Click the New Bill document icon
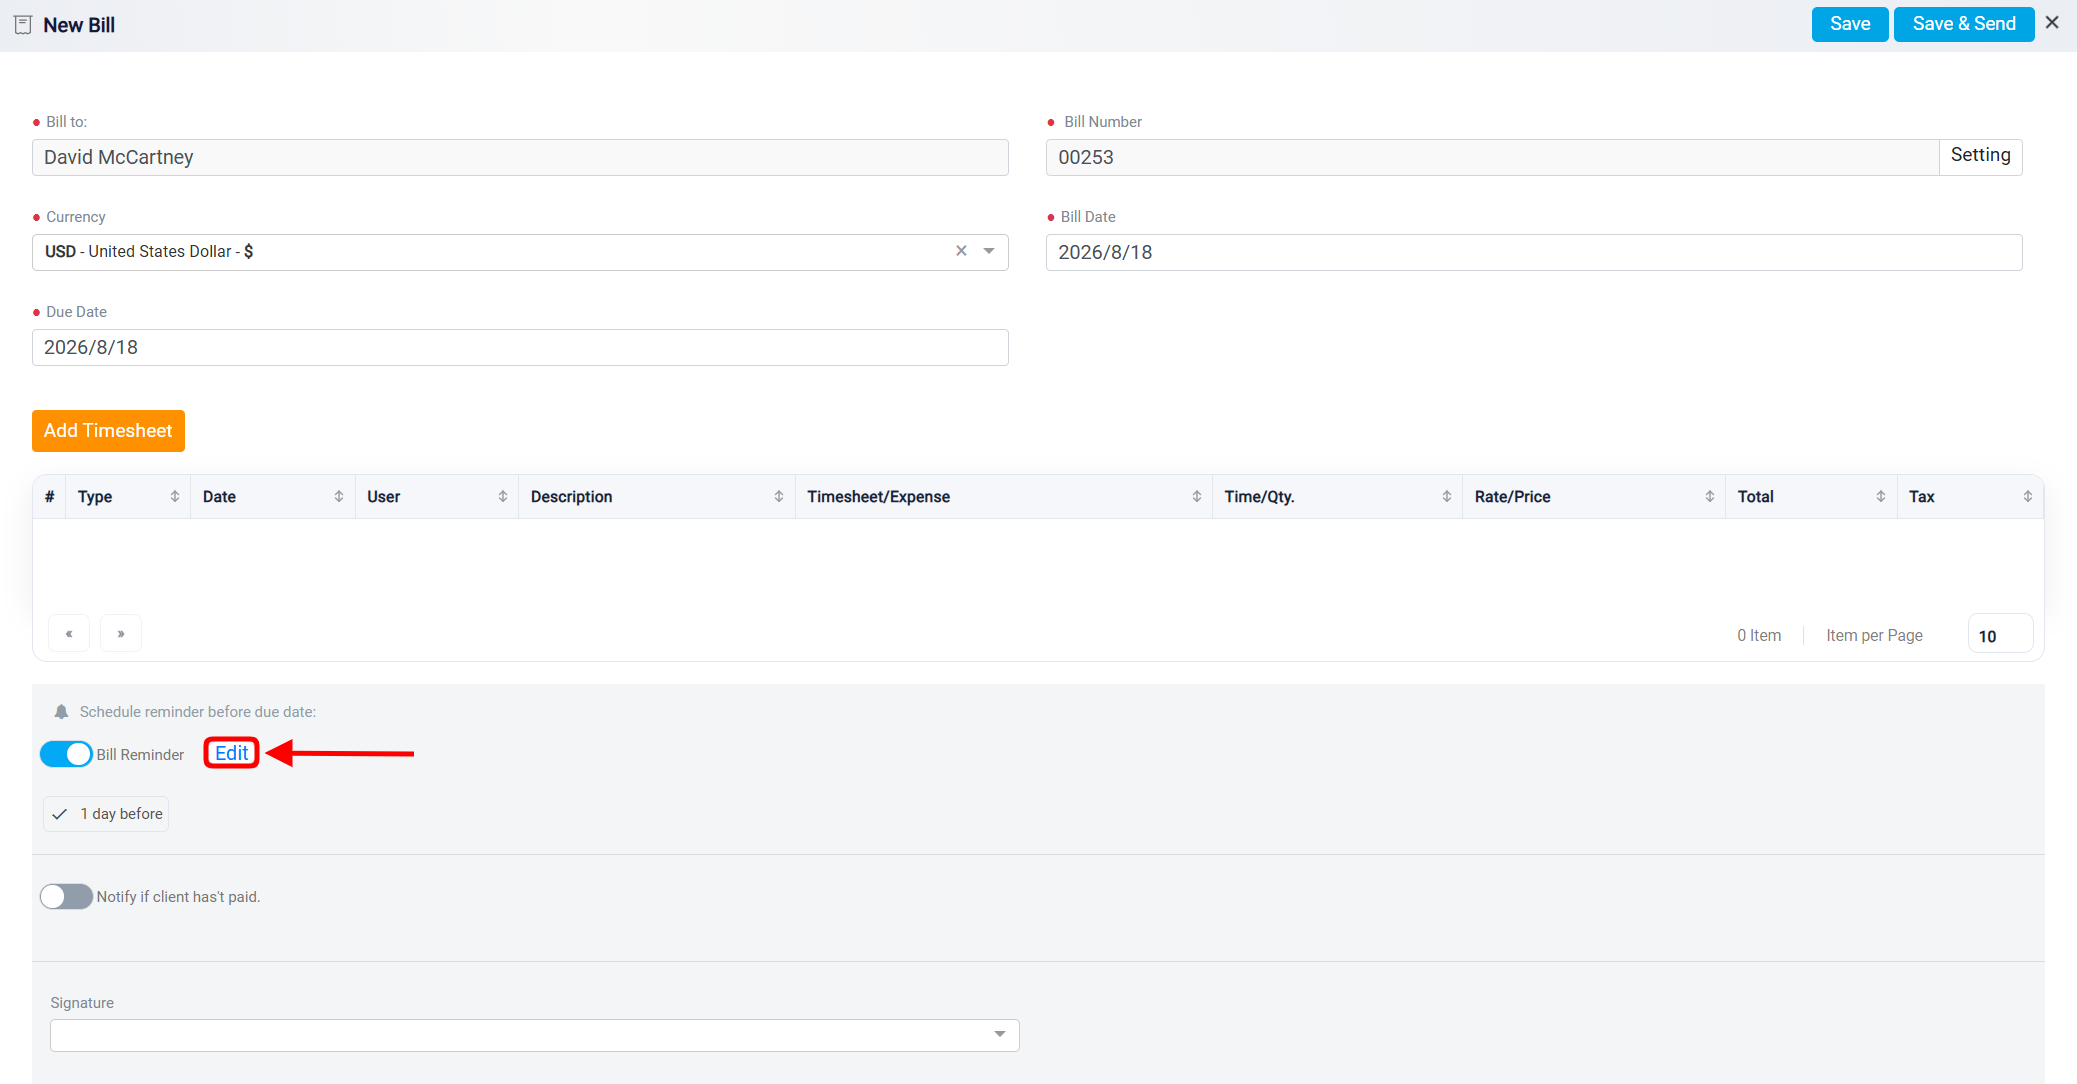This screenshot has height=1084, width=2077. (23, 25)
